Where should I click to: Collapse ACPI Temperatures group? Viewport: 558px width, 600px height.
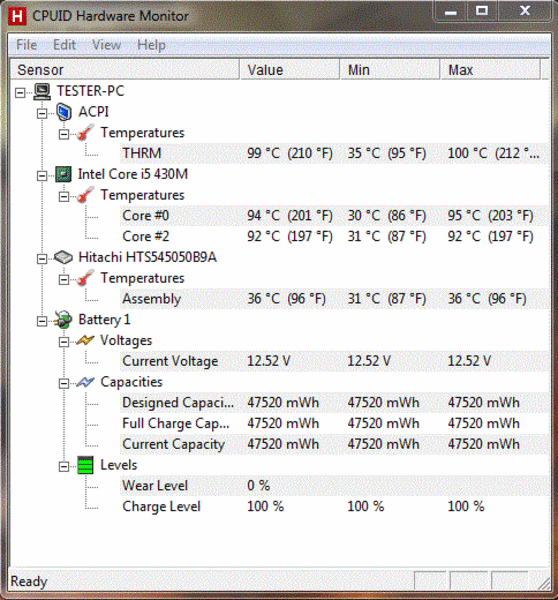click(64, 134)
